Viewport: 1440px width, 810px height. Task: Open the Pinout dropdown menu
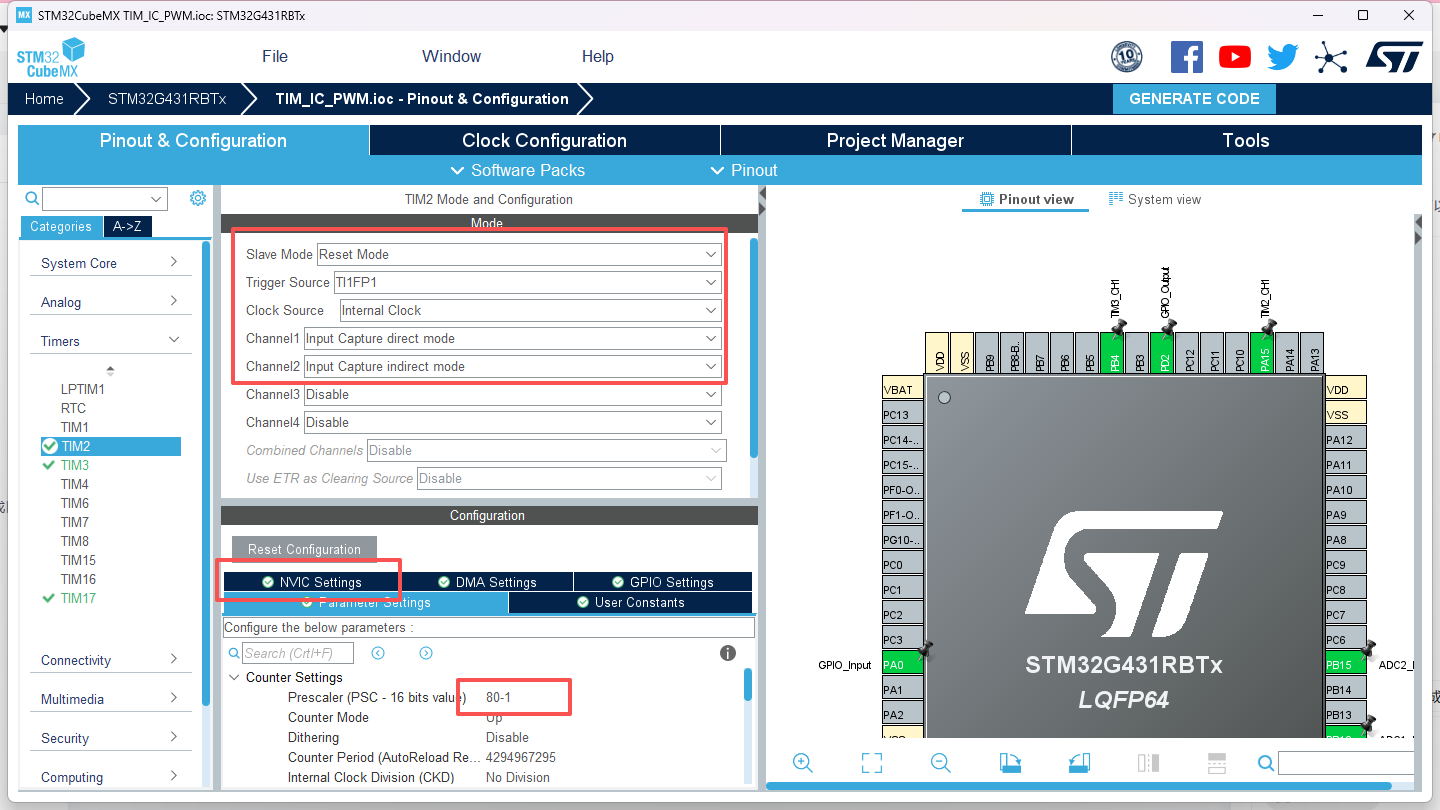pos(744,170)
